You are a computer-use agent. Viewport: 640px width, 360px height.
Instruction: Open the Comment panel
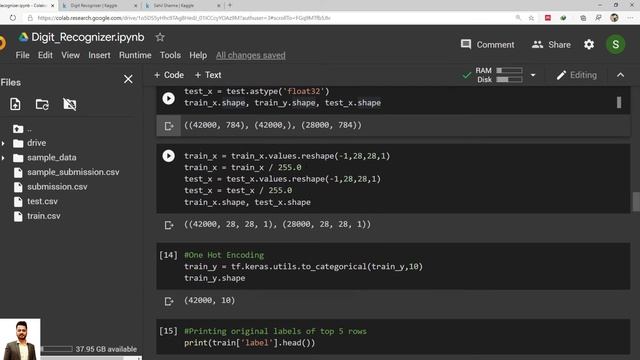pos(487,44)
